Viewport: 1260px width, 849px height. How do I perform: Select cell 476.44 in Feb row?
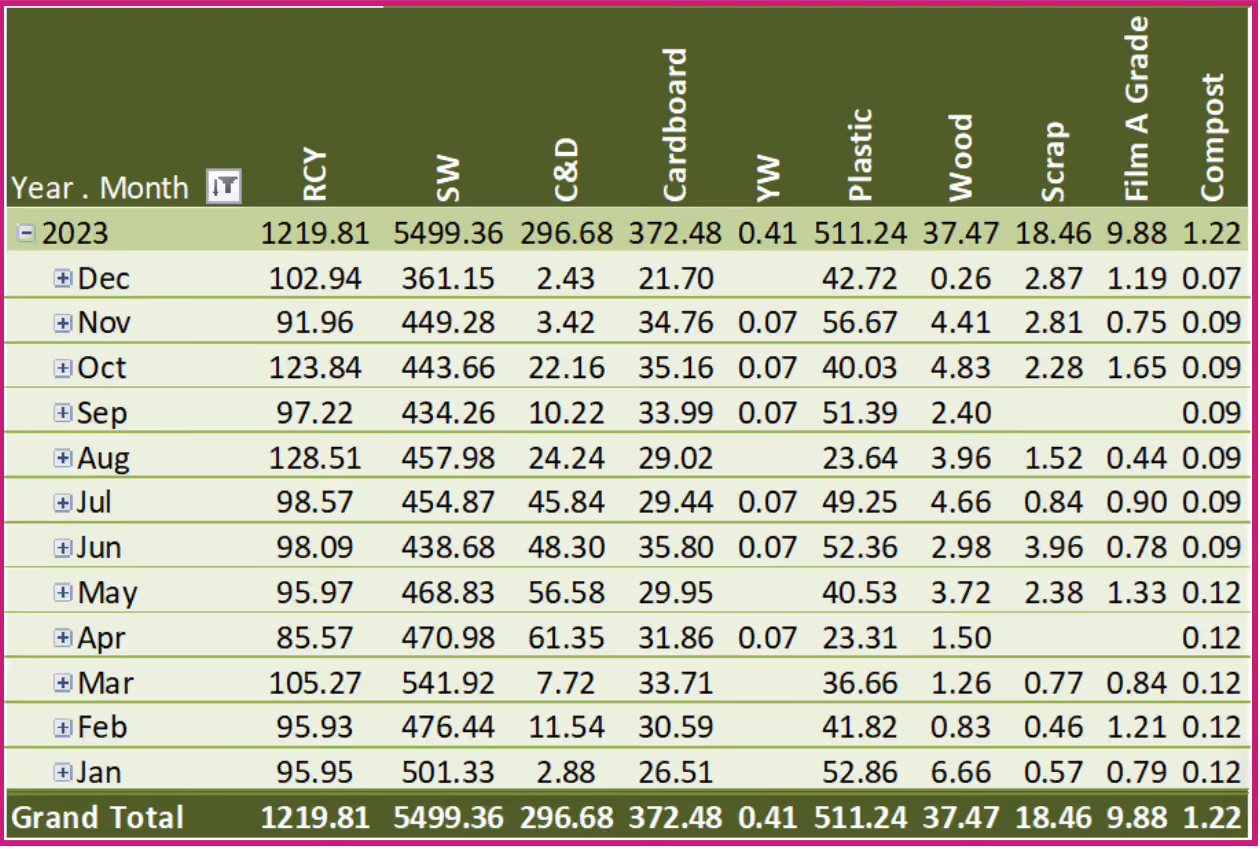tap(448, 727)
